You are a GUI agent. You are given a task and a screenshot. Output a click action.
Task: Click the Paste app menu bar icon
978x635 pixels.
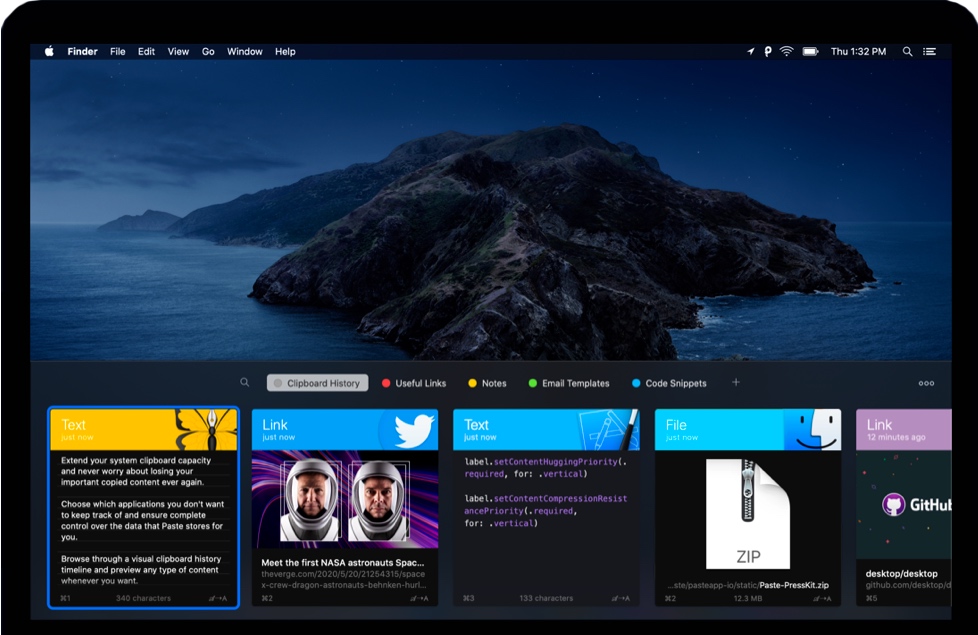tap(768, 51)
